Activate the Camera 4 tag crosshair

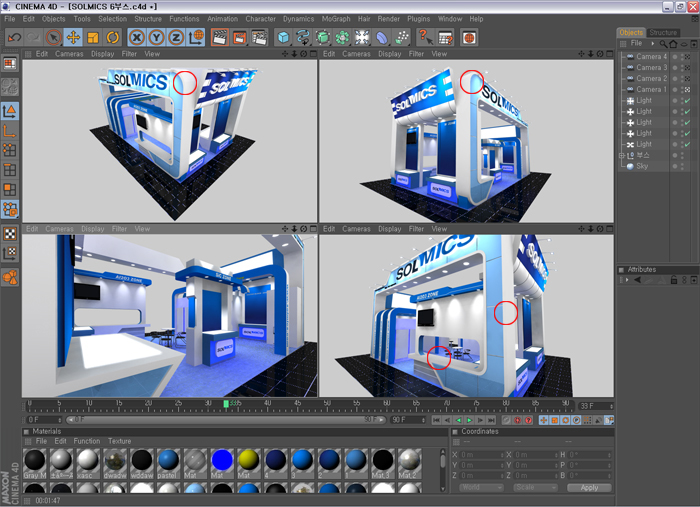click(688, 57)
